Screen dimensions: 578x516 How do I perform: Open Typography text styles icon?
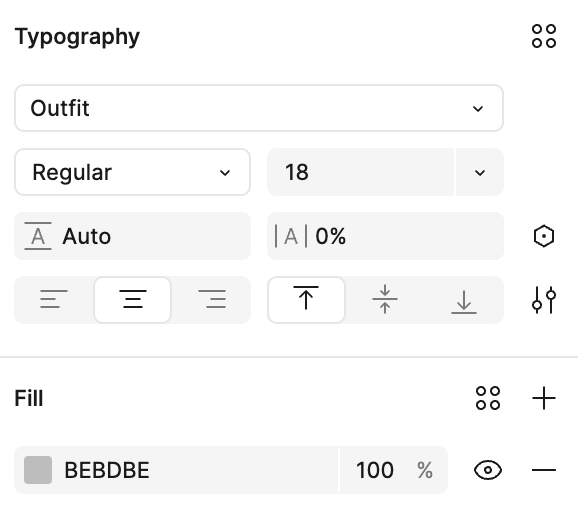point(544,36)
